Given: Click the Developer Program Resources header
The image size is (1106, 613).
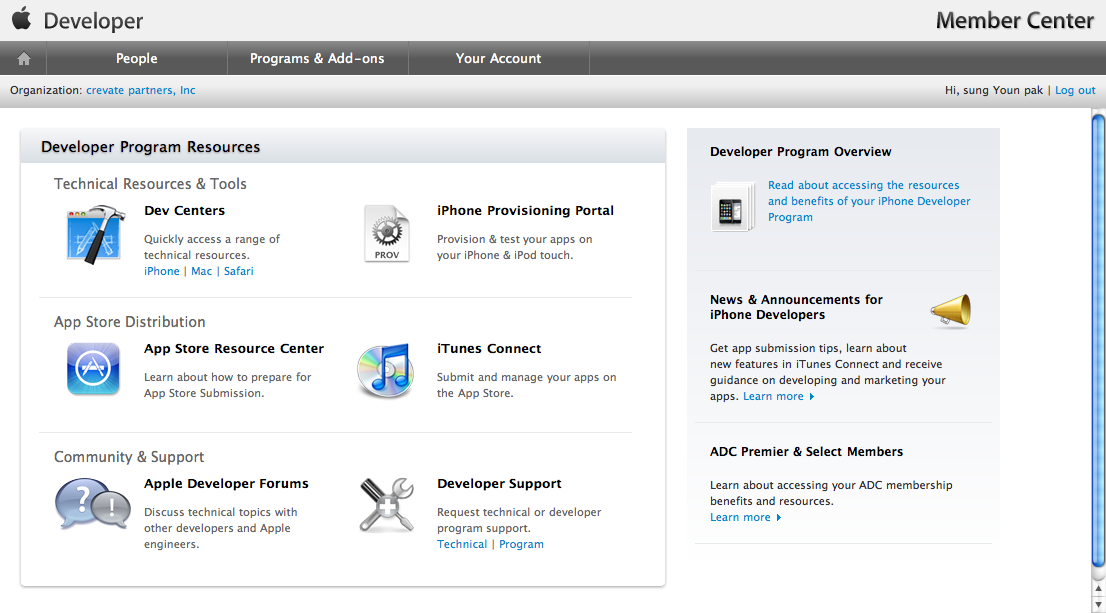Looking at the screenshot, I should point(150,147).
